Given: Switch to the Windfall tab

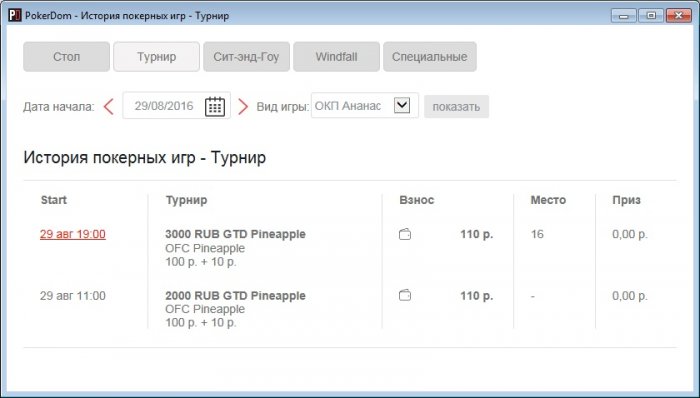Looking at the screenshot, I should pyautogui.click(x=336, y=57).
